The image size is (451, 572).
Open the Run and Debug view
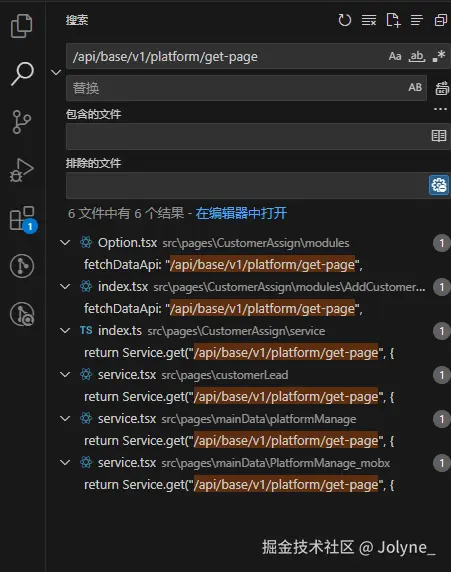[22, 170]
